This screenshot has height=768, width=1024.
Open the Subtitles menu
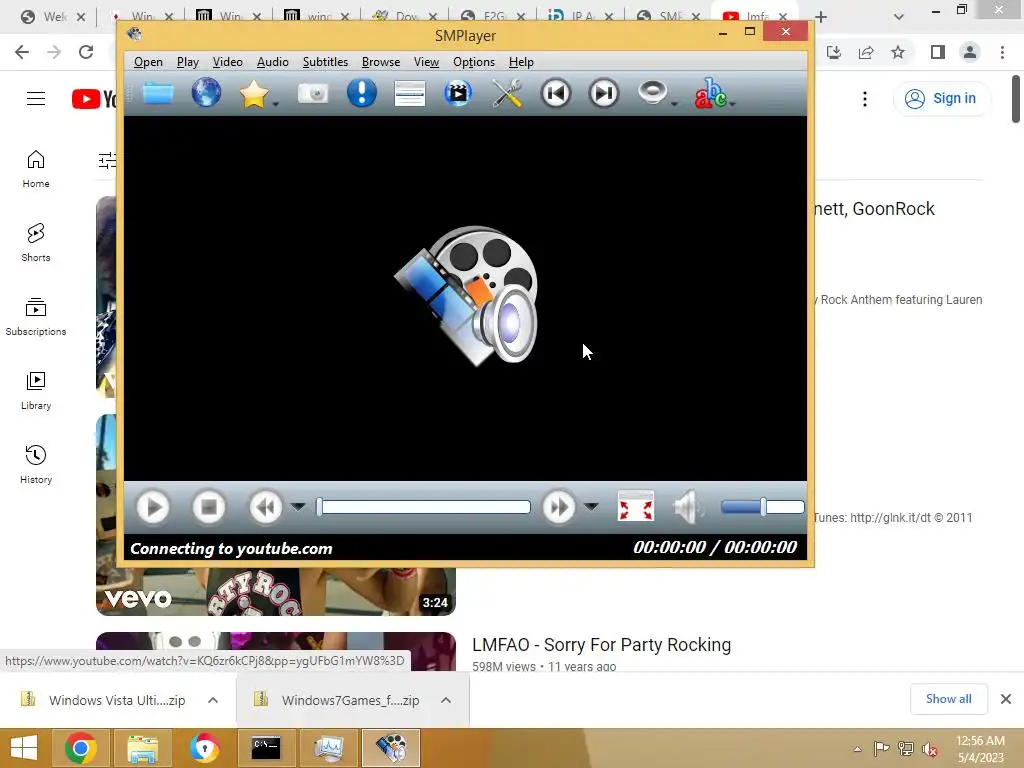325,62
